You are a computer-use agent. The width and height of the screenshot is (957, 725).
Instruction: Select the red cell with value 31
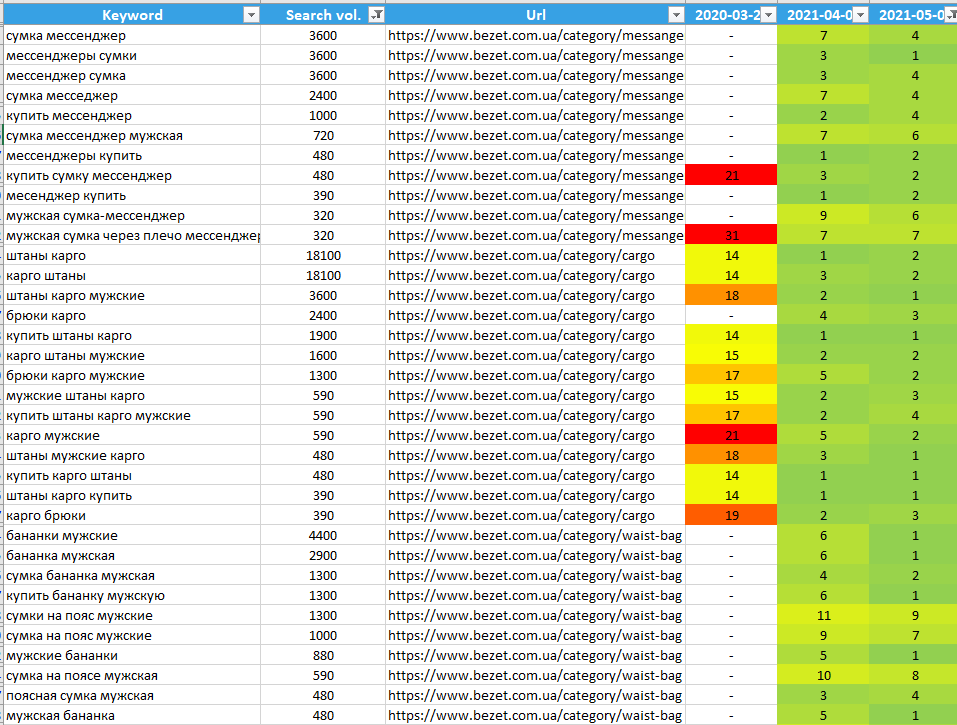click(x=731, y=236)
